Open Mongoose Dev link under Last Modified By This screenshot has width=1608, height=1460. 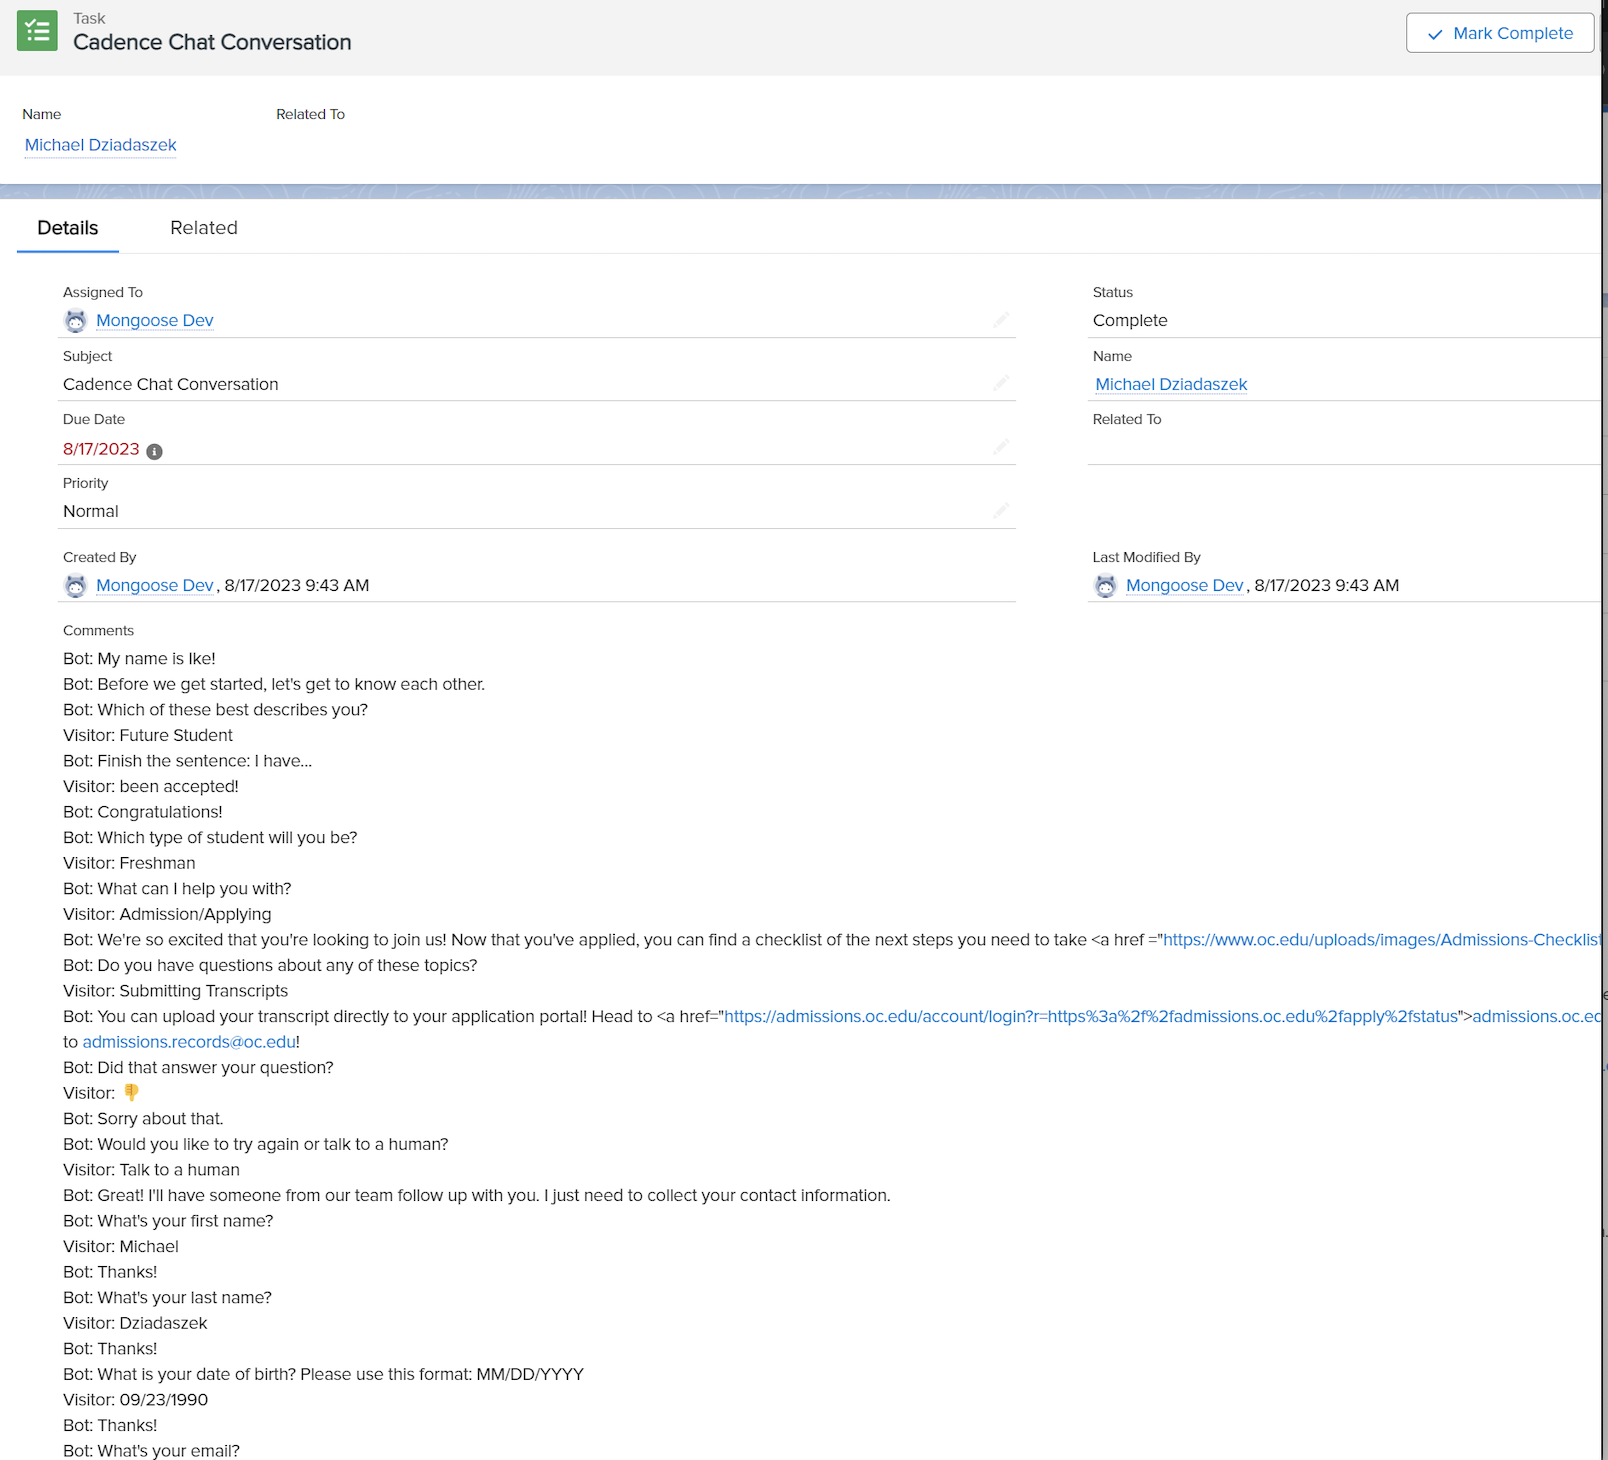(x=1184, y=586)
